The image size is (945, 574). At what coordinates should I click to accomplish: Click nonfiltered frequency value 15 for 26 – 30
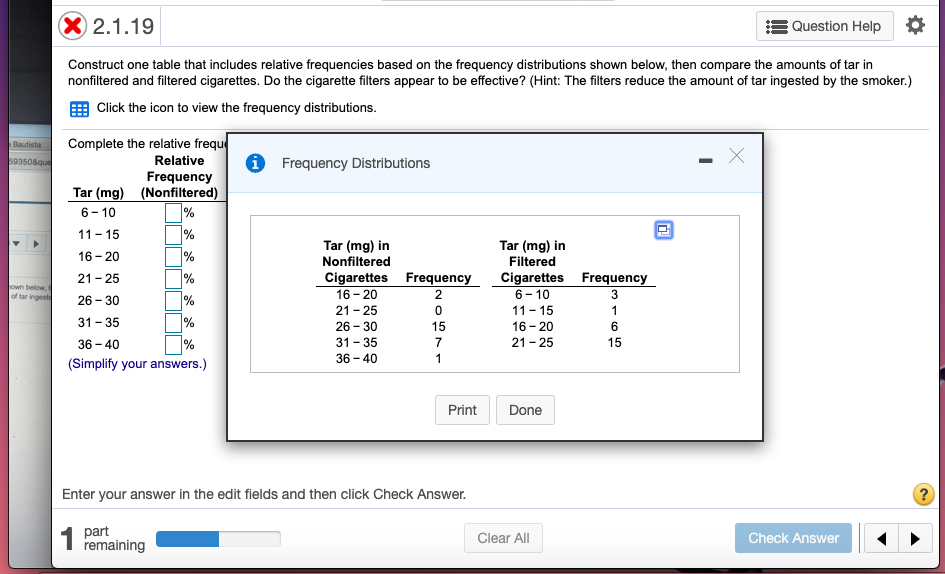click(x=438, y=327)
